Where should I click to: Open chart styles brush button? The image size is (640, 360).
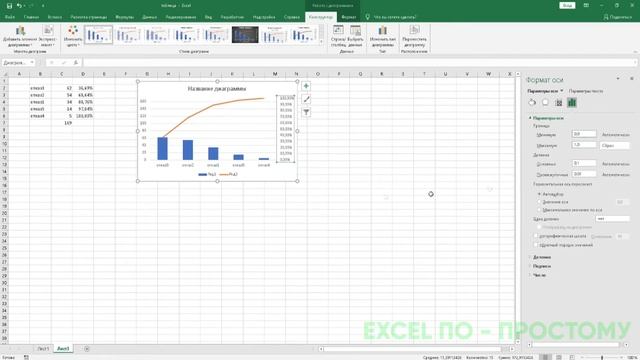(306, 99)
